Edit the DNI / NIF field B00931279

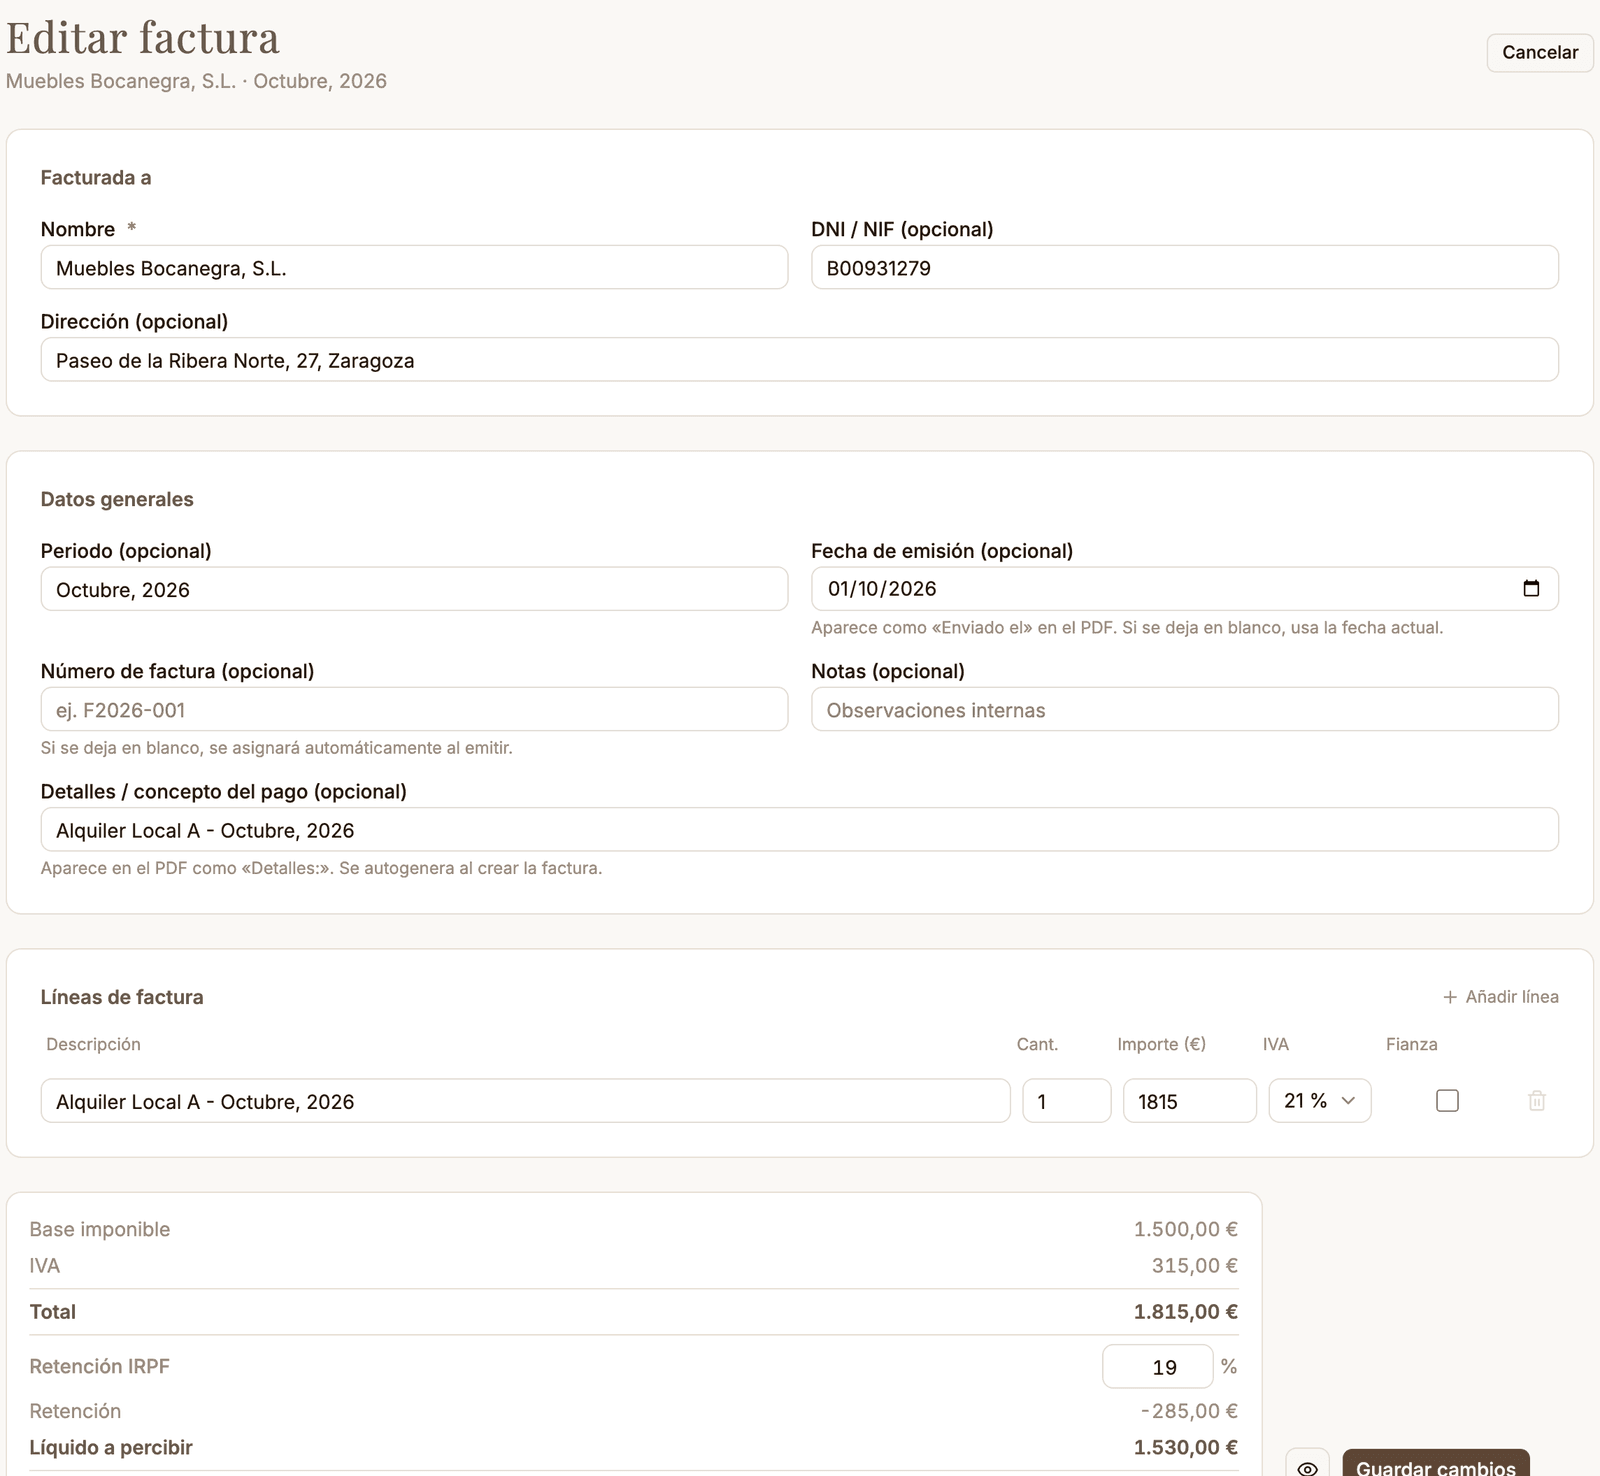click(x=1185, y=268)
